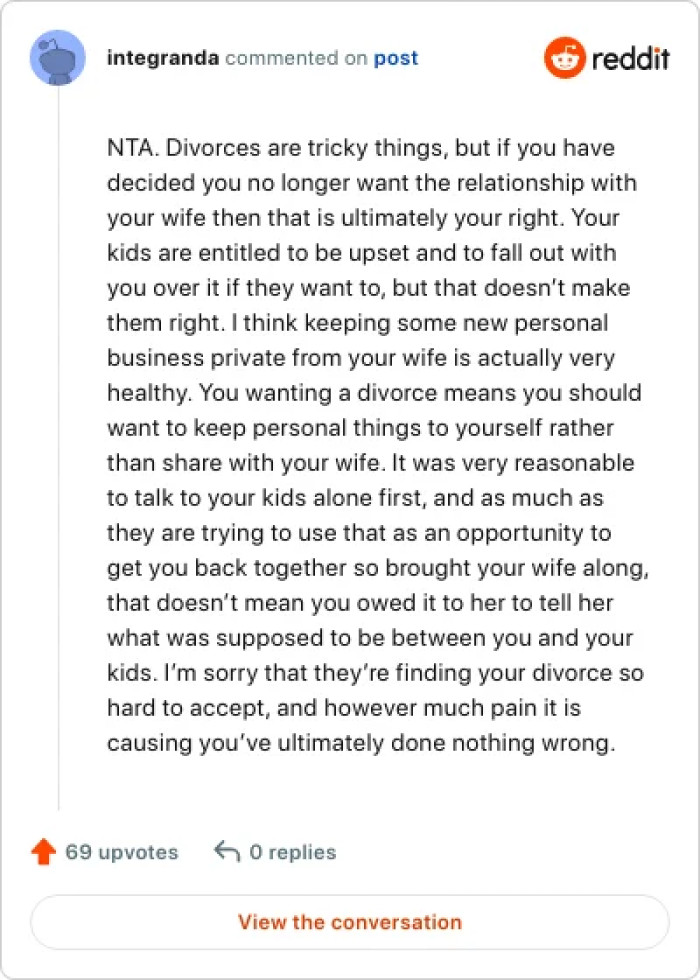Click the 'commented on' header text
700x980 pixels.
pyautogui.click(x=297, y=58)
